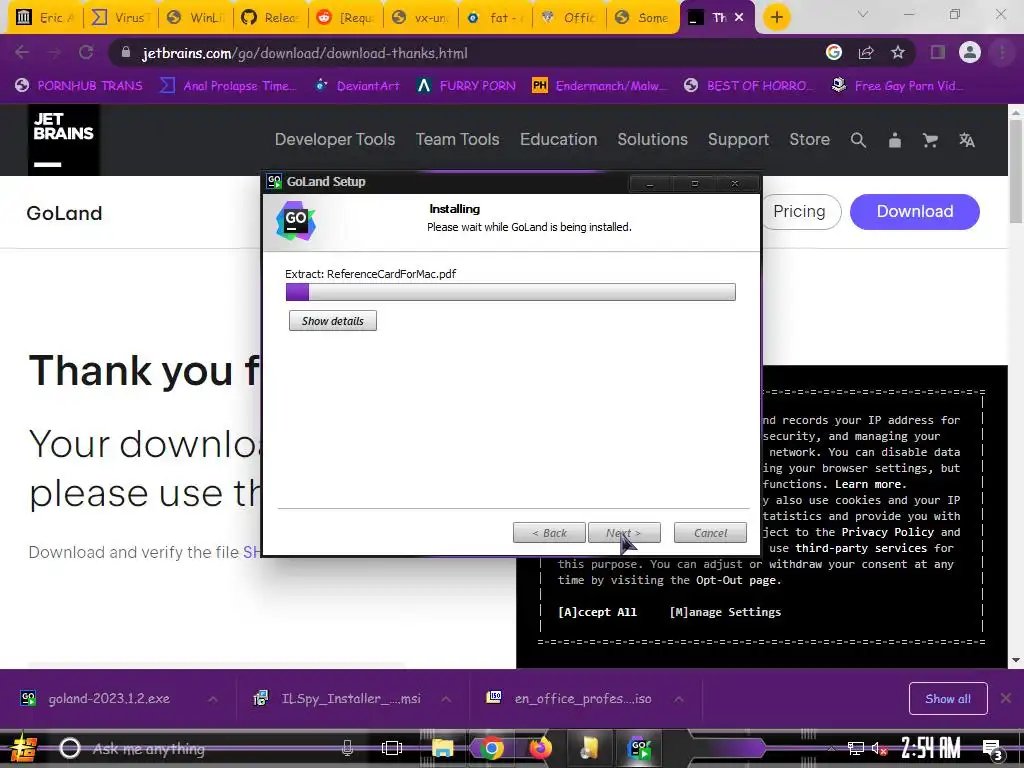Expand goland-2023.1.2.exe download options
The image size is (1024, 768).
click(213, 699)
